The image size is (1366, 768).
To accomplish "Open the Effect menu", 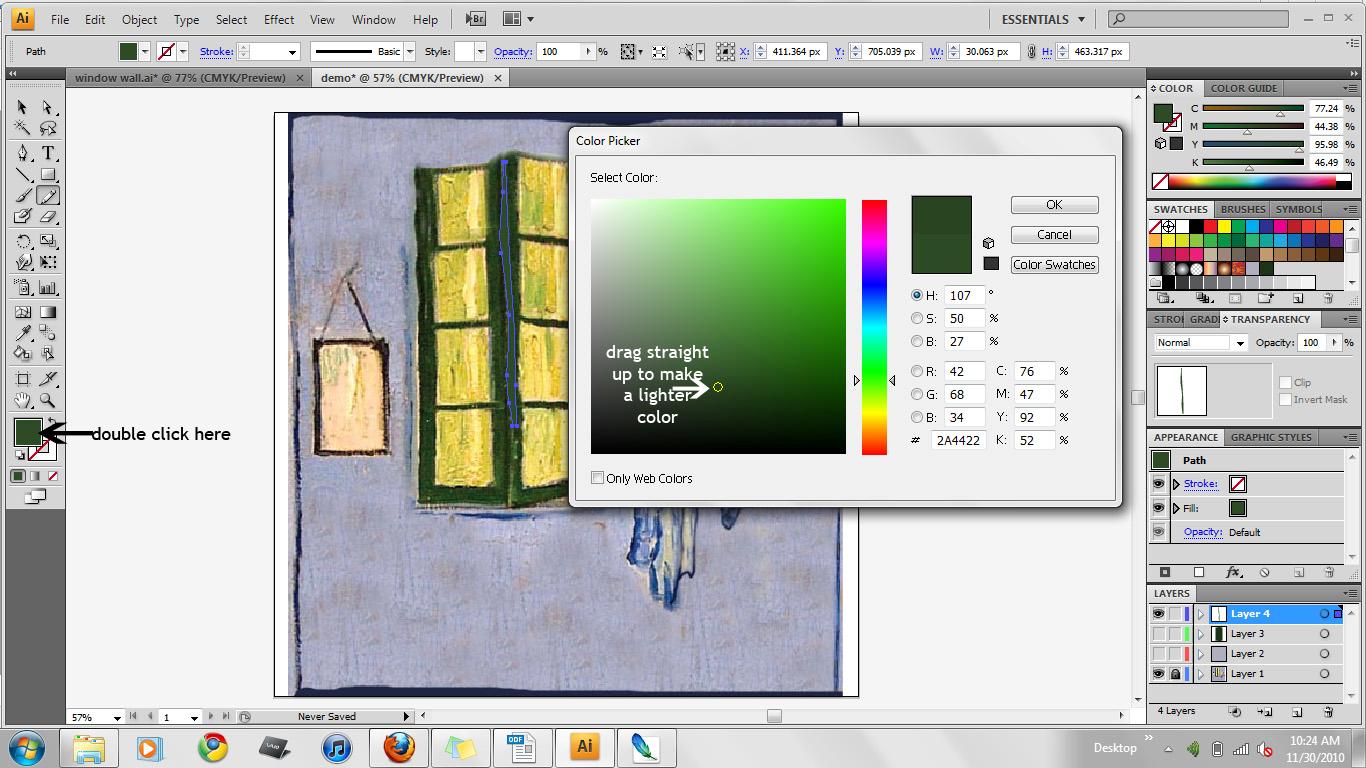I will click(279, 19).
